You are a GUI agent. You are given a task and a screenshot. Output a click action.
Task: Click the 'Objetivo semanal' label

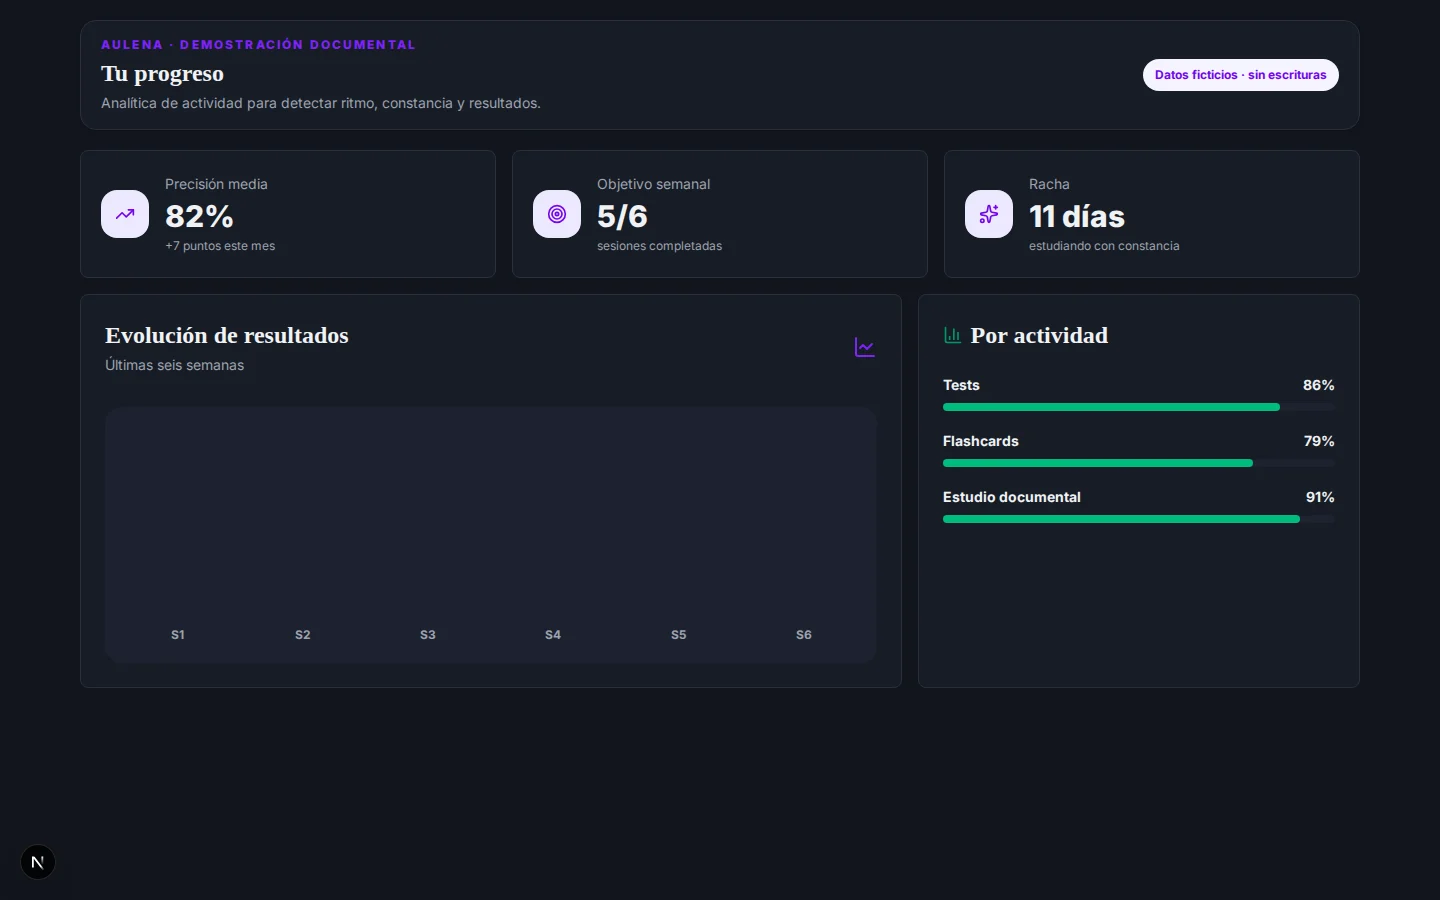[653, 184]
